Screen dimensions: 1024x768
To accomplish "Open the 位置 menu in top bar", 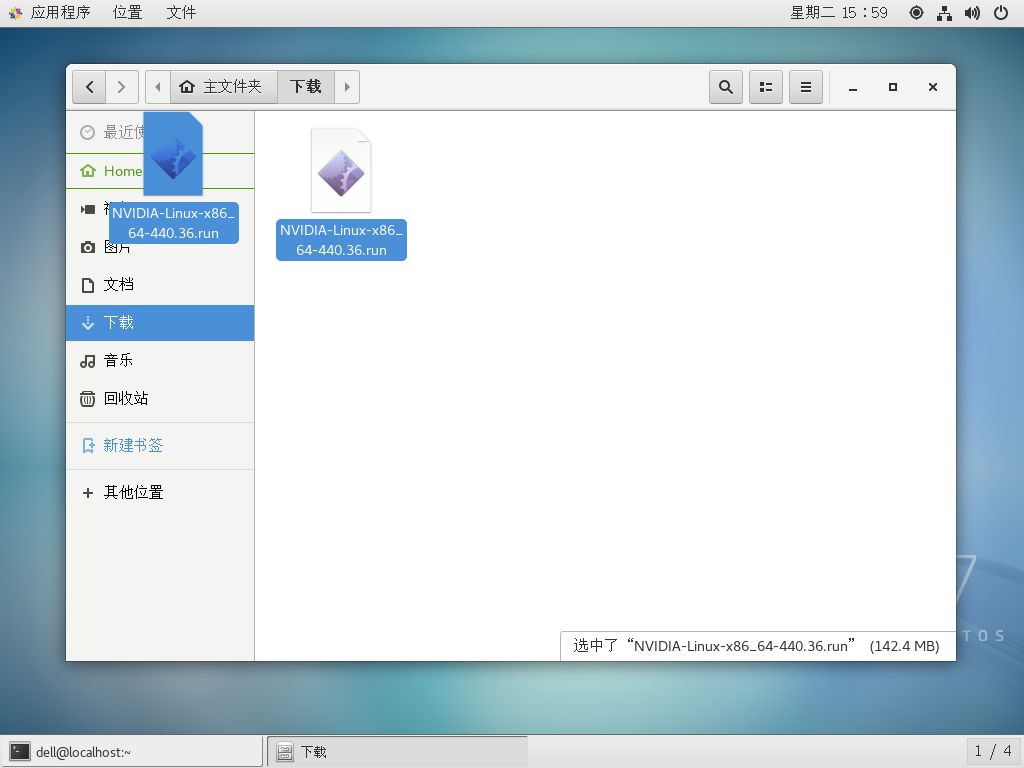I will [127, 12].
